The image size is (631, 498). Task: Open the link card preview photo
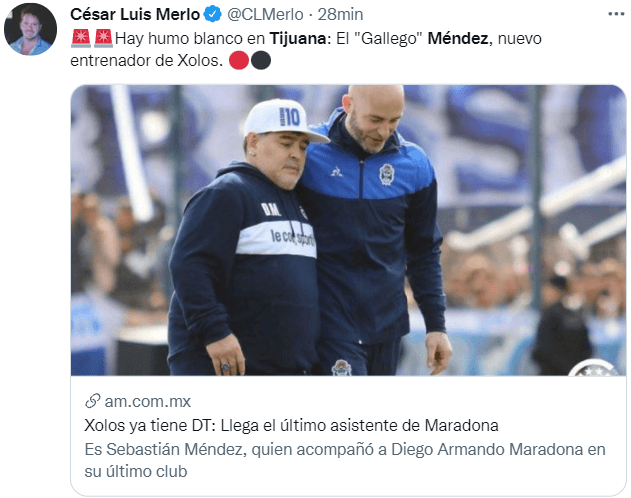click(x=348, y=230)
